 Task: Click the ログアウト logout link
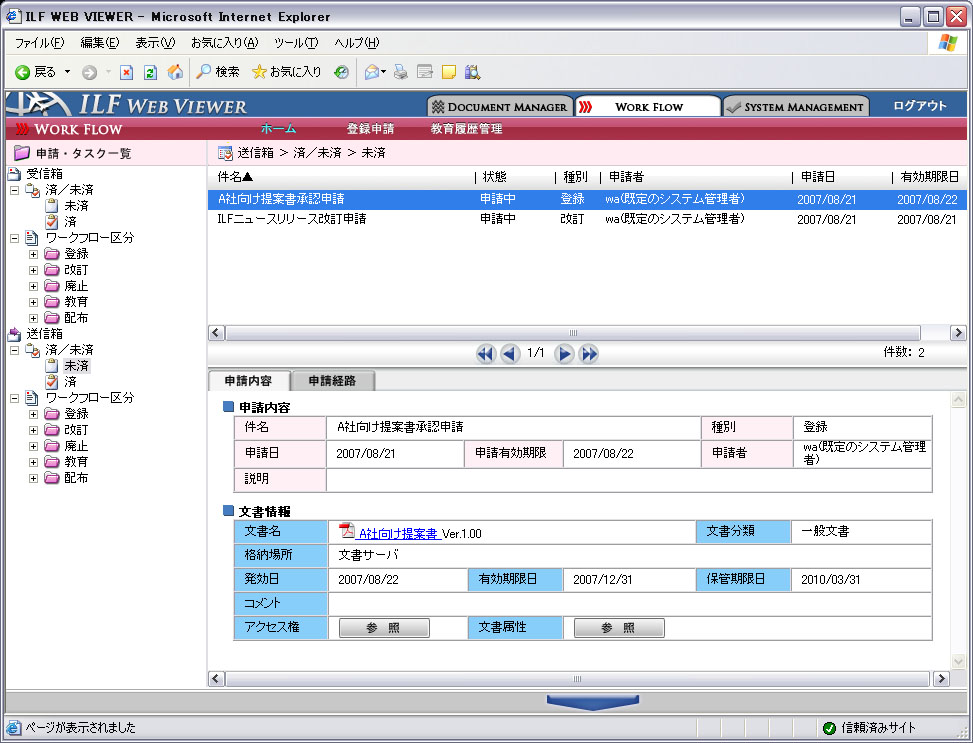[920, 106]
